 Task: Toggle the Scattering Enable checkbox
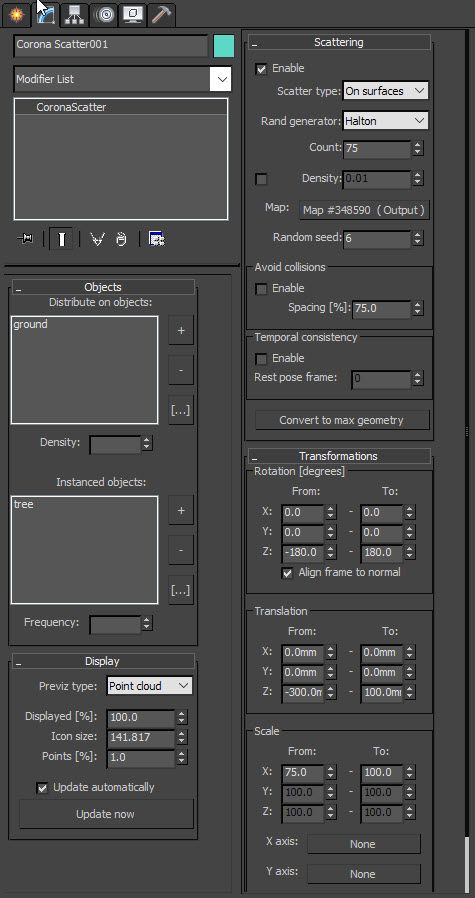pos(261,69)
